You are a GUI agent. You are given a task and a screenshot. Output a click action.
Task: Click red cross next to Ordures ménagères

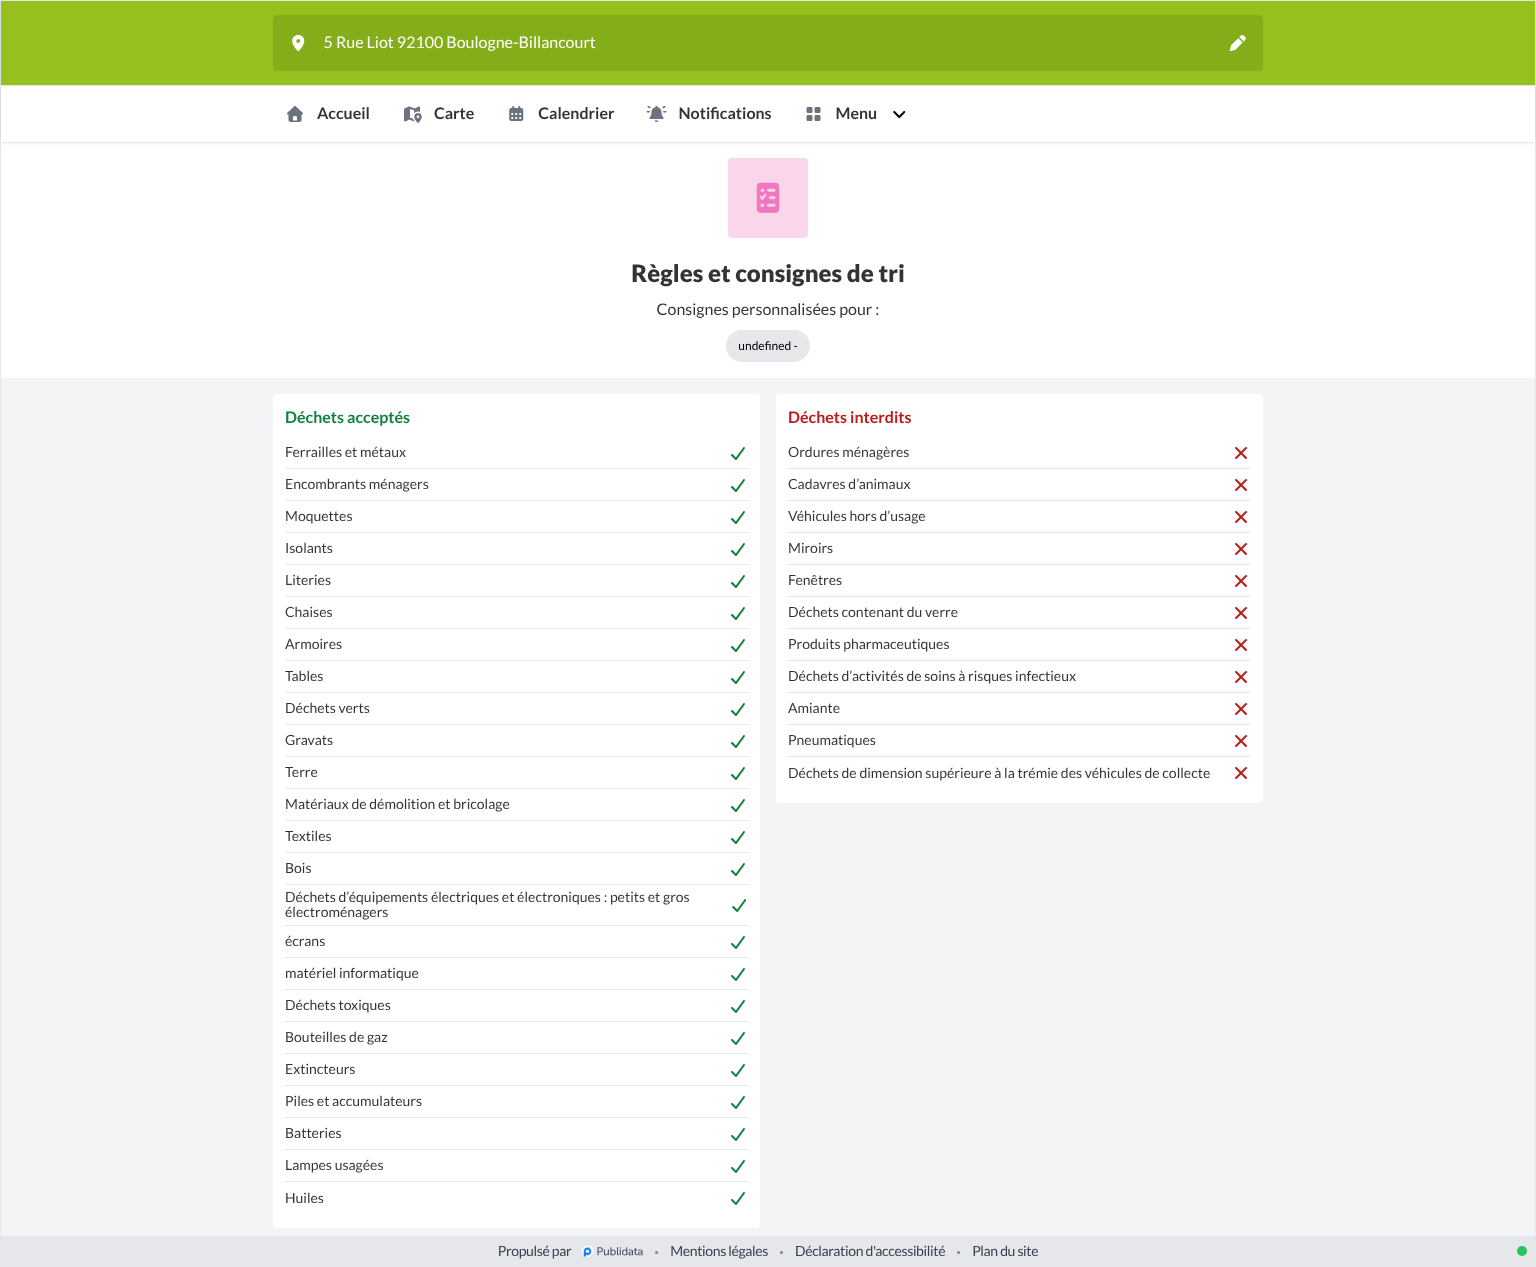(x=1241, y=453)
